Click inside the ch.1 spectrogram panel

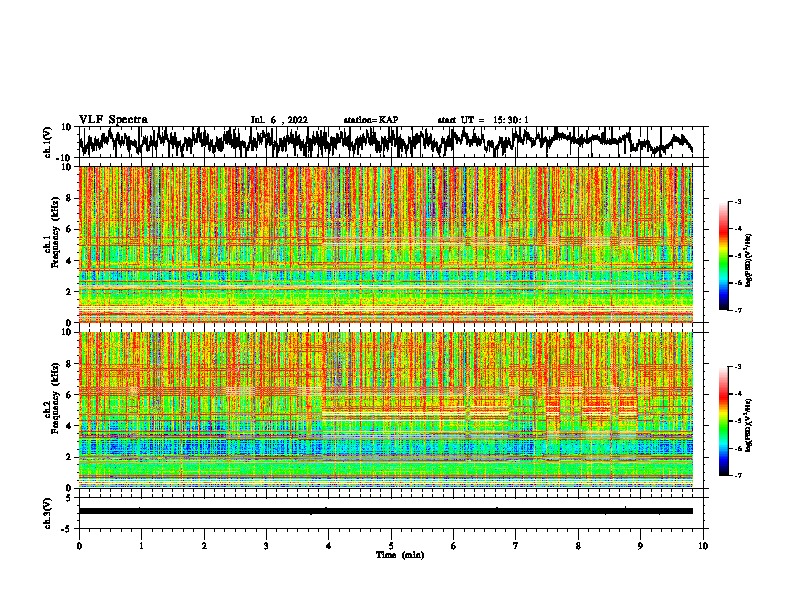pos(391,244)
